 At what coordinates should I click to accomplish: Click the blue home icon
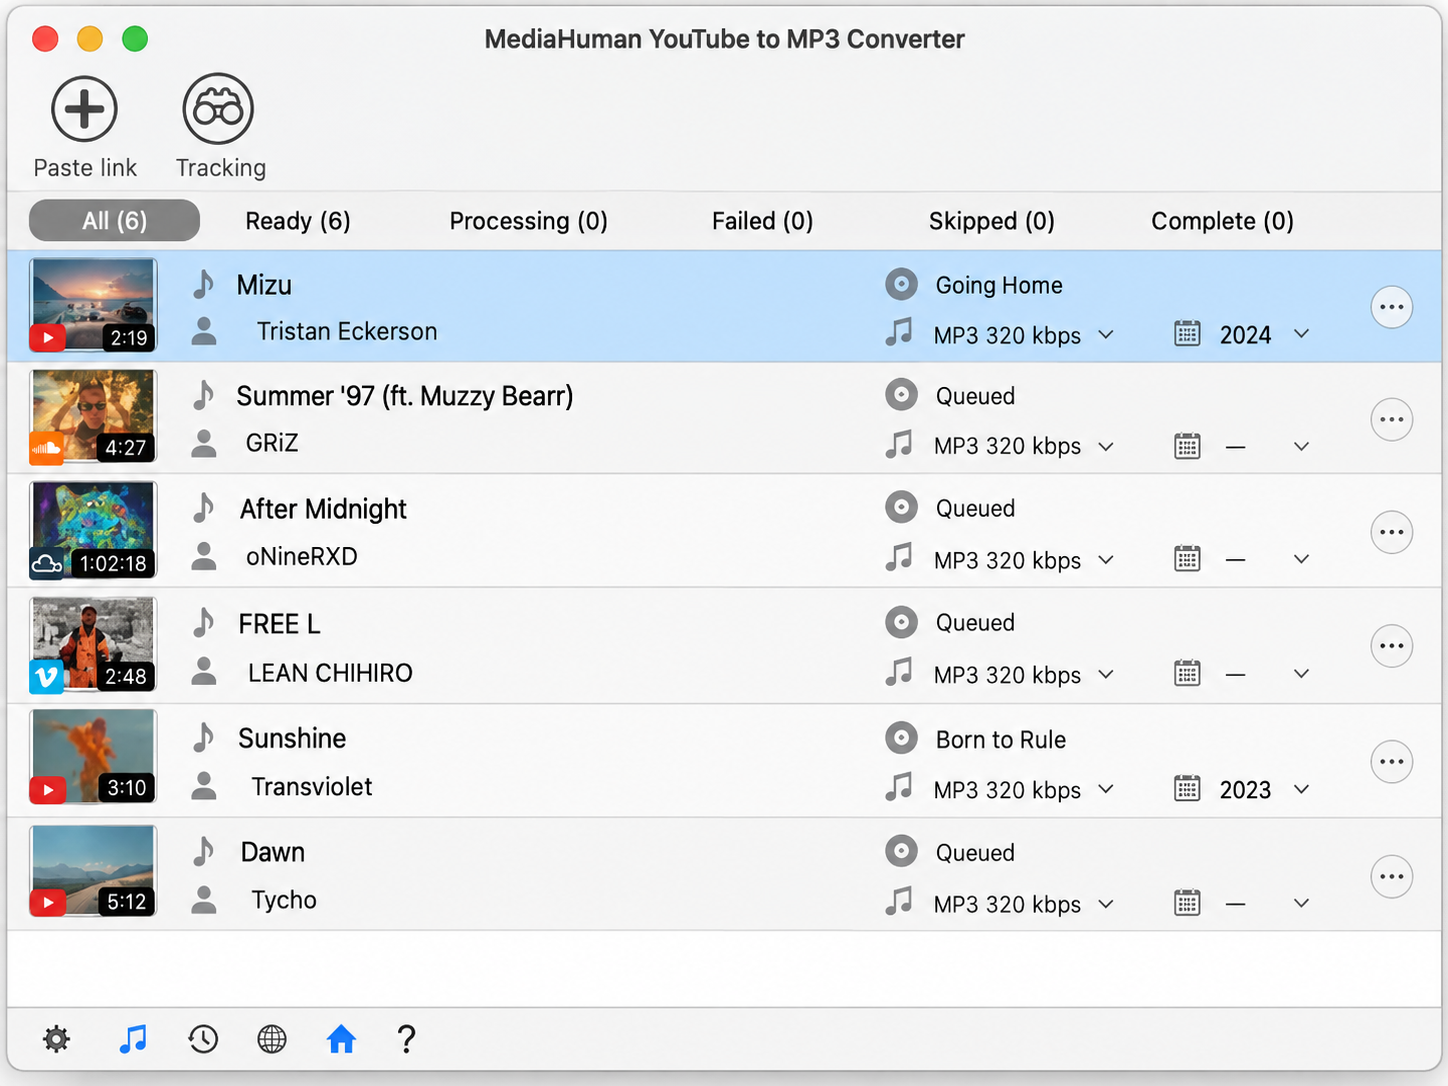point(341,1040)
